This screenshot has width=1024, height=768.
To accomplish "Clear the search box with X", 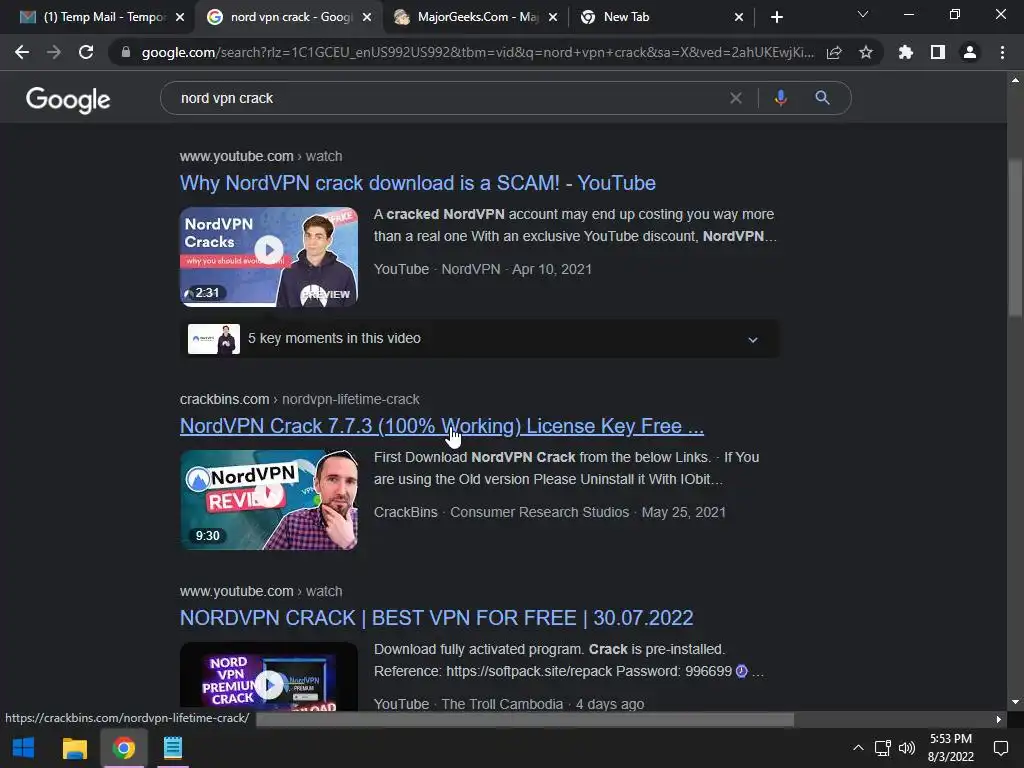I will [x=736, y=98].
